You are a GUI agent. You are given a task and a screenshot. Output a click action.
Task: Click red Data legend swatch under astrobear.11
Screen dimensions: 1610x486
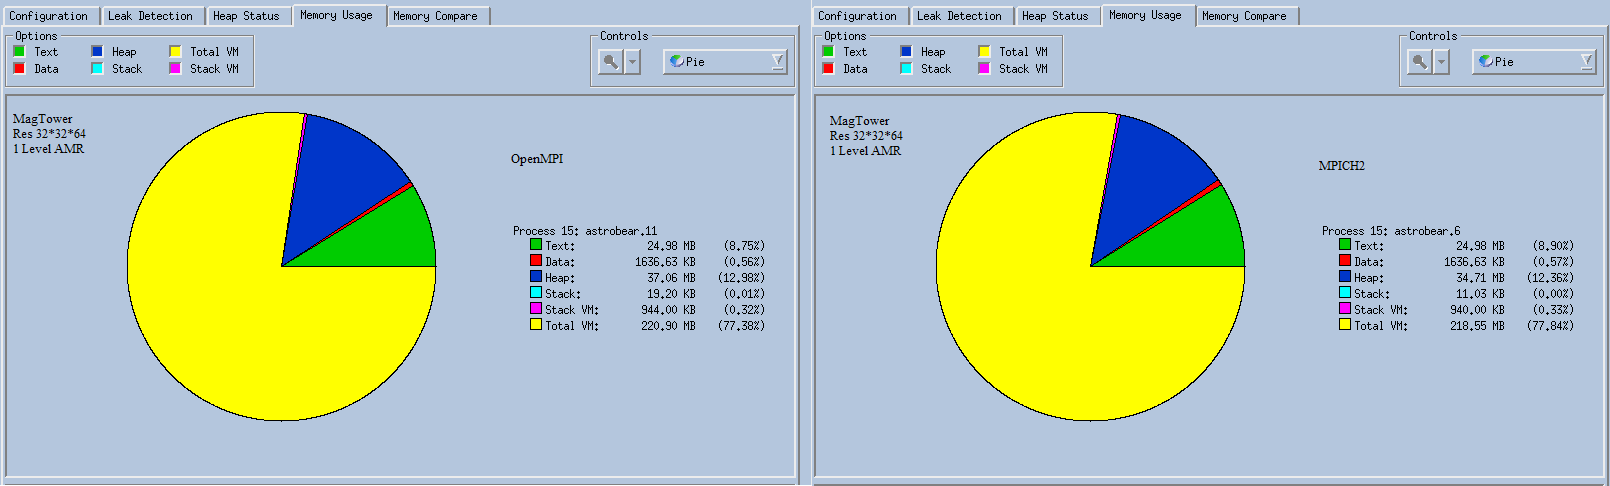pyautogui.click(x=536, y=260)
